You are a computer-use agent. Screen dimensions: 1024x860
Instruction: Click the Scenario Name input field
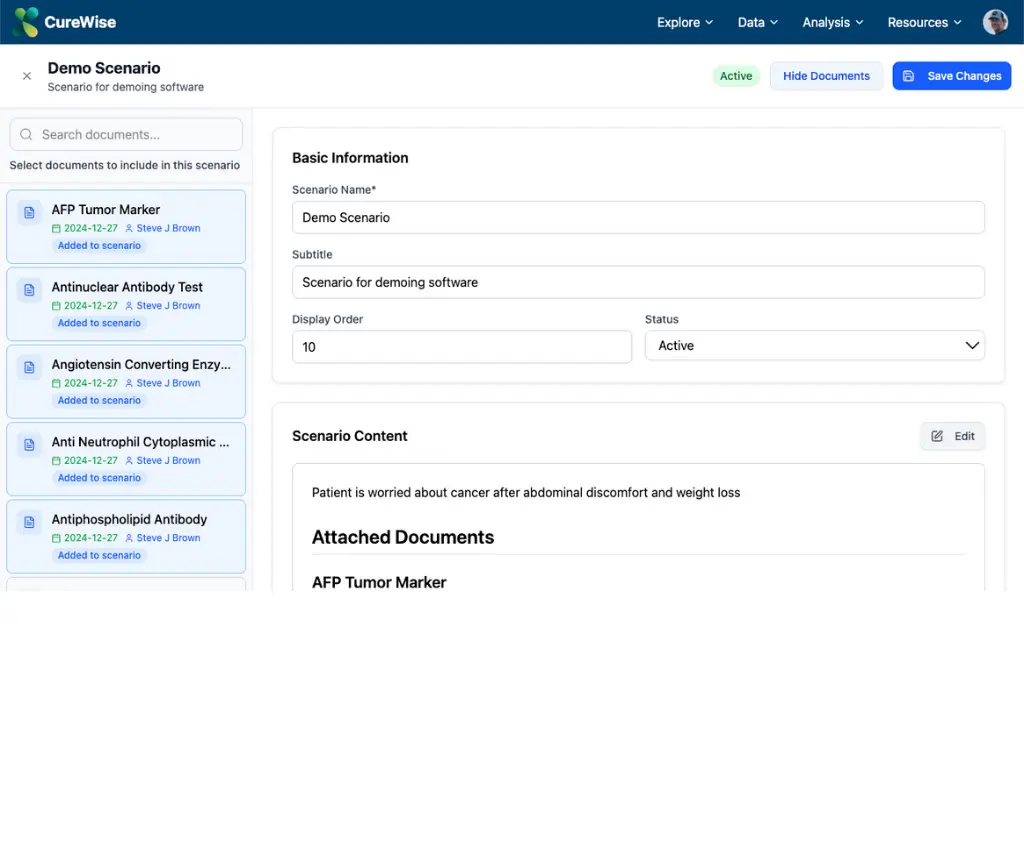(x=638, y=218)
